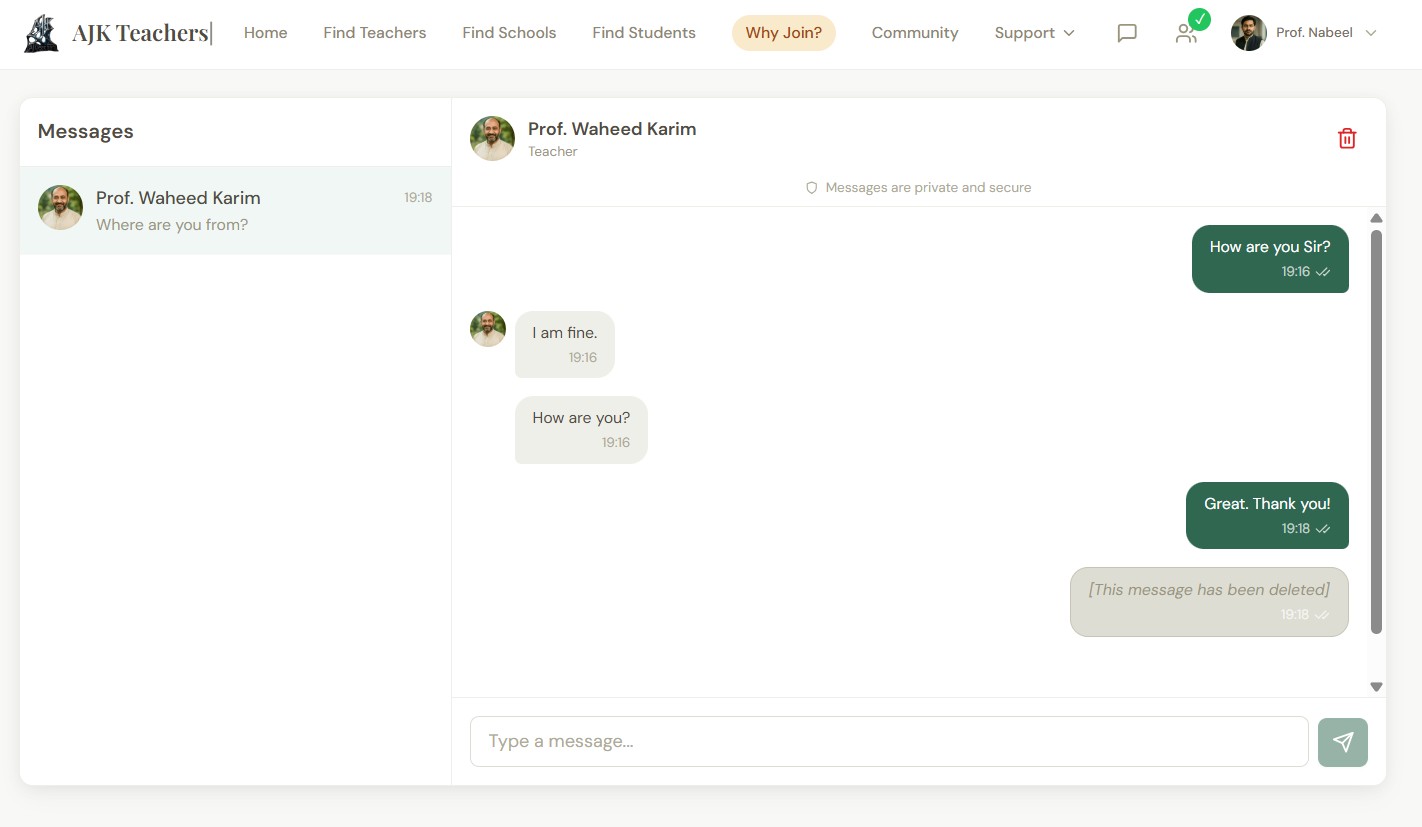Visit the Community link
This screenshot has height=827, width=1422.
point(914,33)
